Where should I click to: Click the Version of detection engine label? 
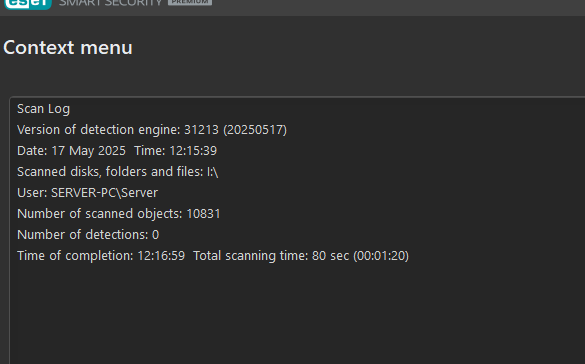99,130
